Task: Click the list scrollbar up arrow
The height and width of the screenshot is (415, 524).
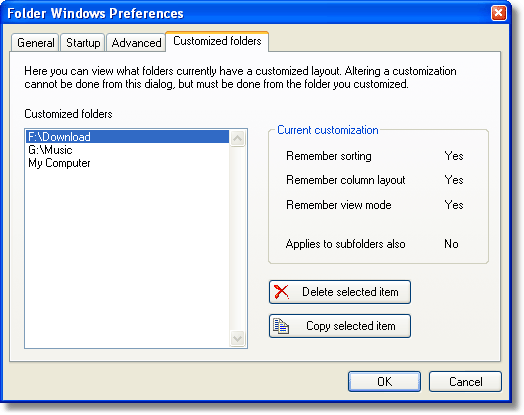Action: tap(238, 138)
